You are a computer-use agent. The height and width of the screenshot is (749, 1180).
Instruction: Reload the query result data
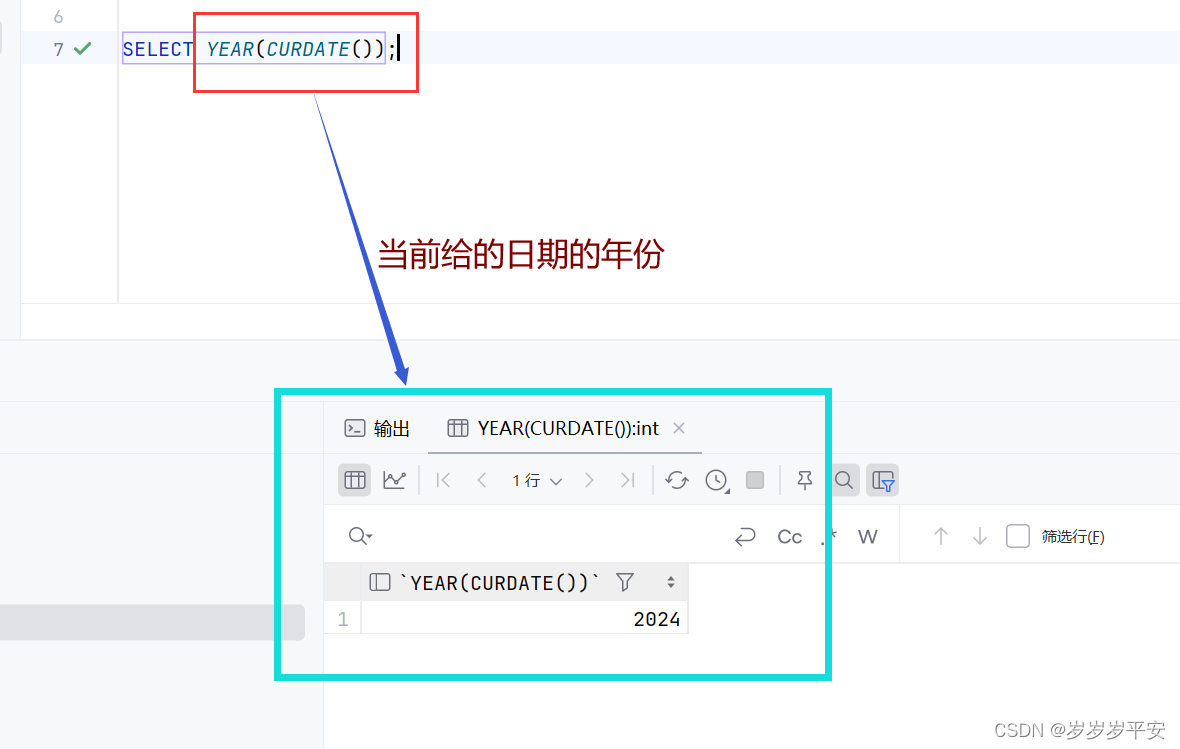(677, 480)
